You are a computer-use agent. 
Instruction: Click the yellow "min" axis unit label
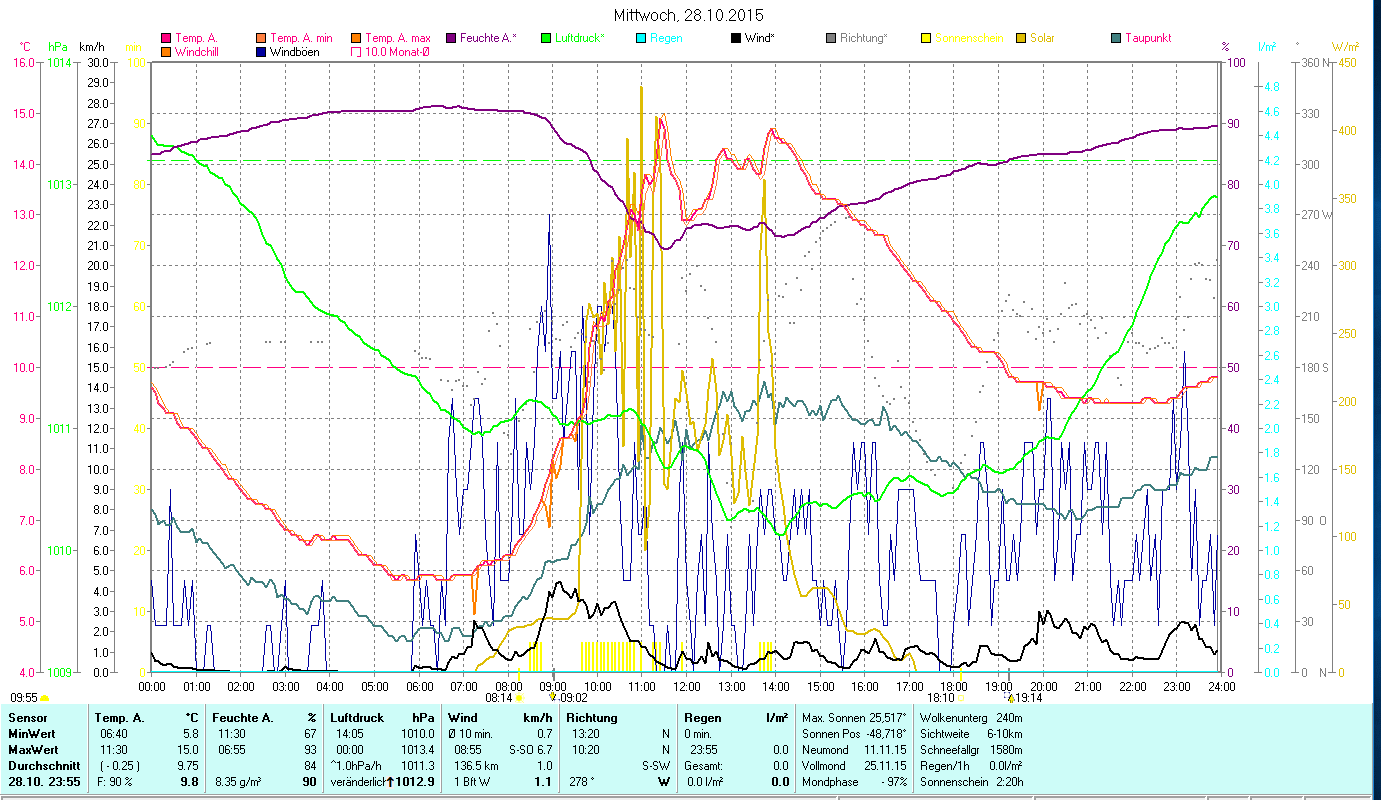point(133,47)
